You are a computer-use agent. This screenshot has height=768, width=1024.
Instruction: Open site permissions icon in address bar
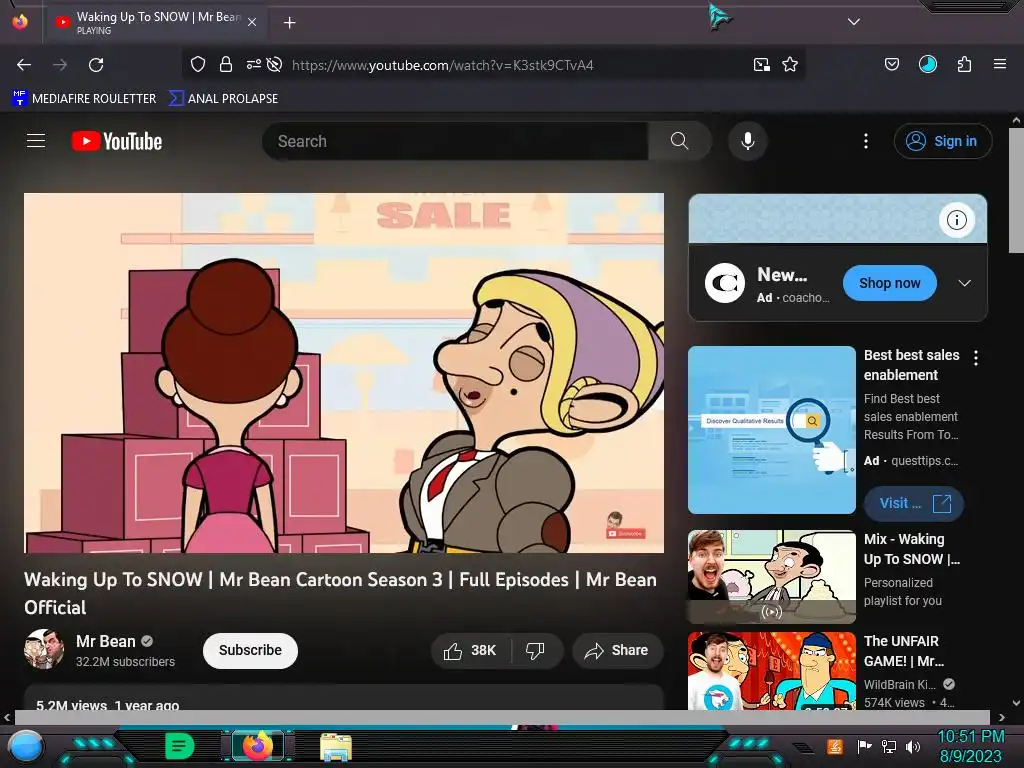pos(253,64)
